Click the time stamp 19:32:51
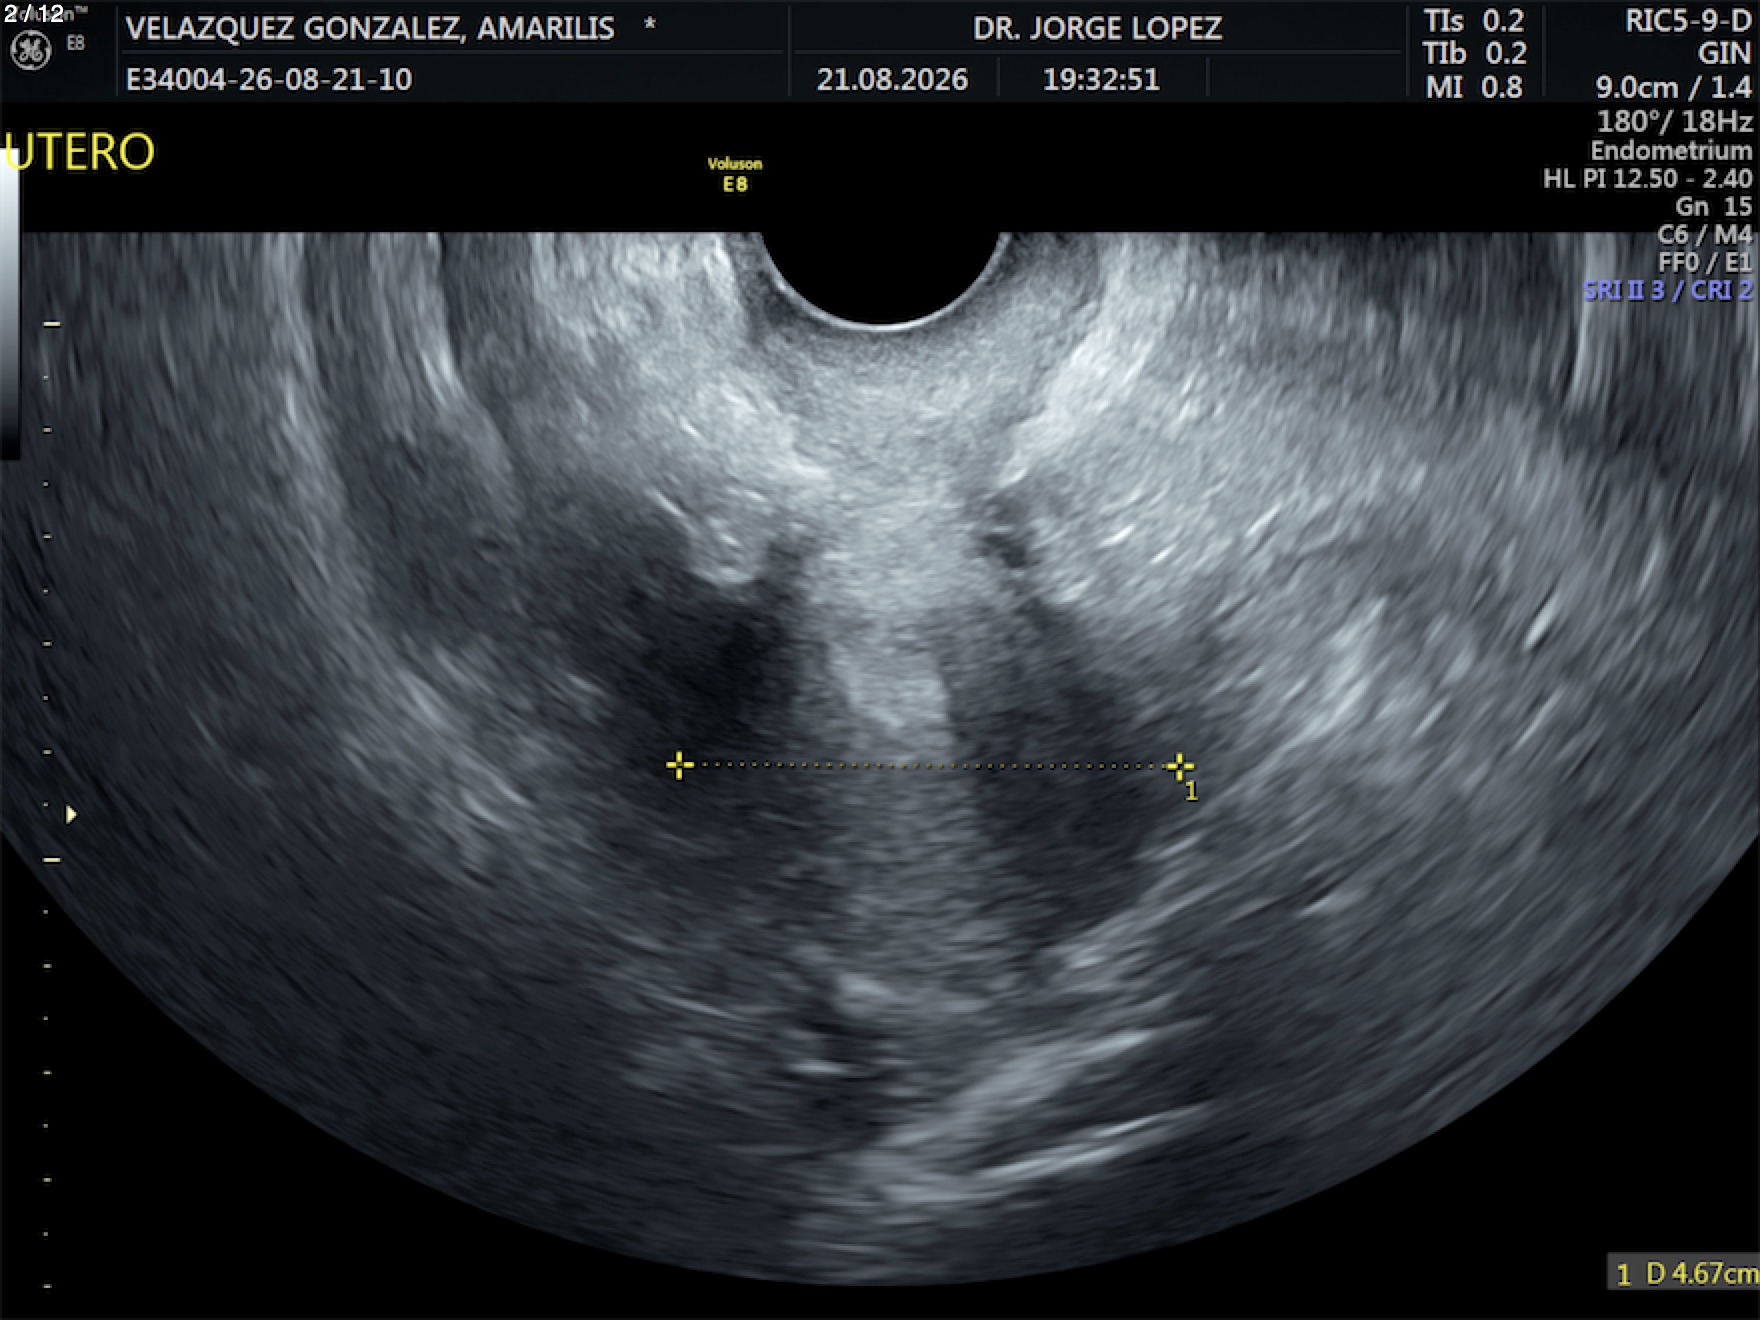The image size is (1760, 1320). click(x=1101, y=79)
